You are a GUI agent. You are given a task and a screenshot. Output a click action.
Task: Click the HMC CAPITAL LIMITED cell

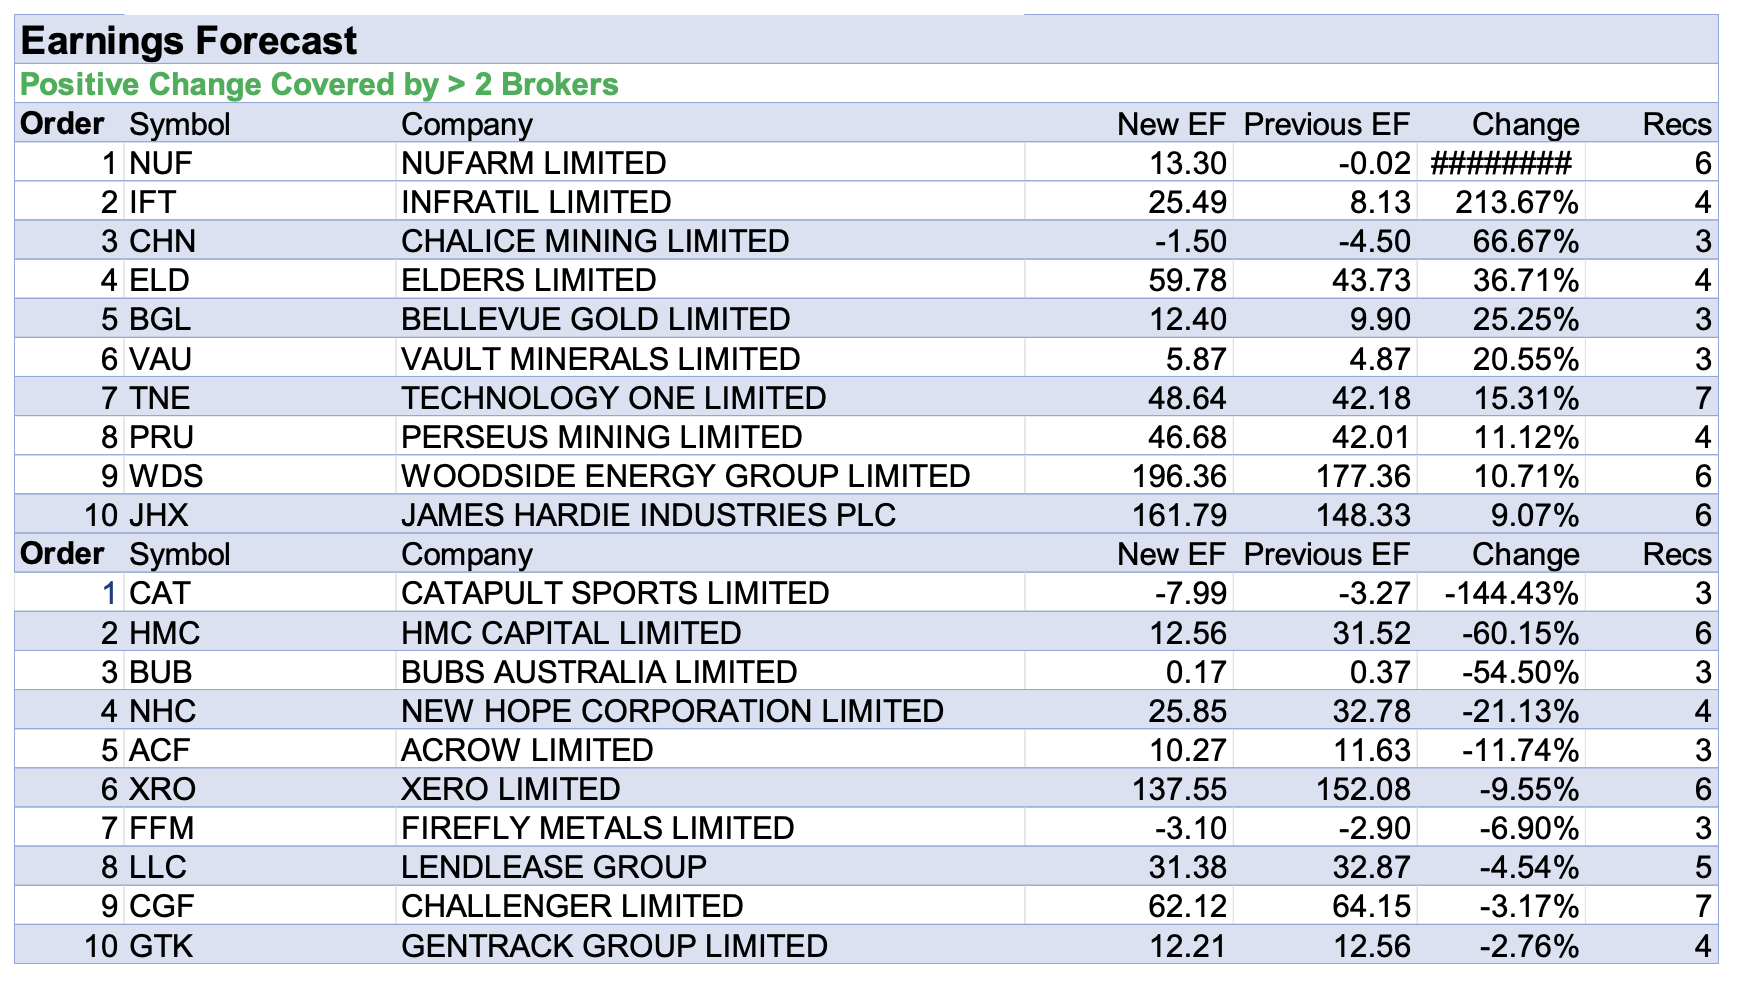[571, 633]
